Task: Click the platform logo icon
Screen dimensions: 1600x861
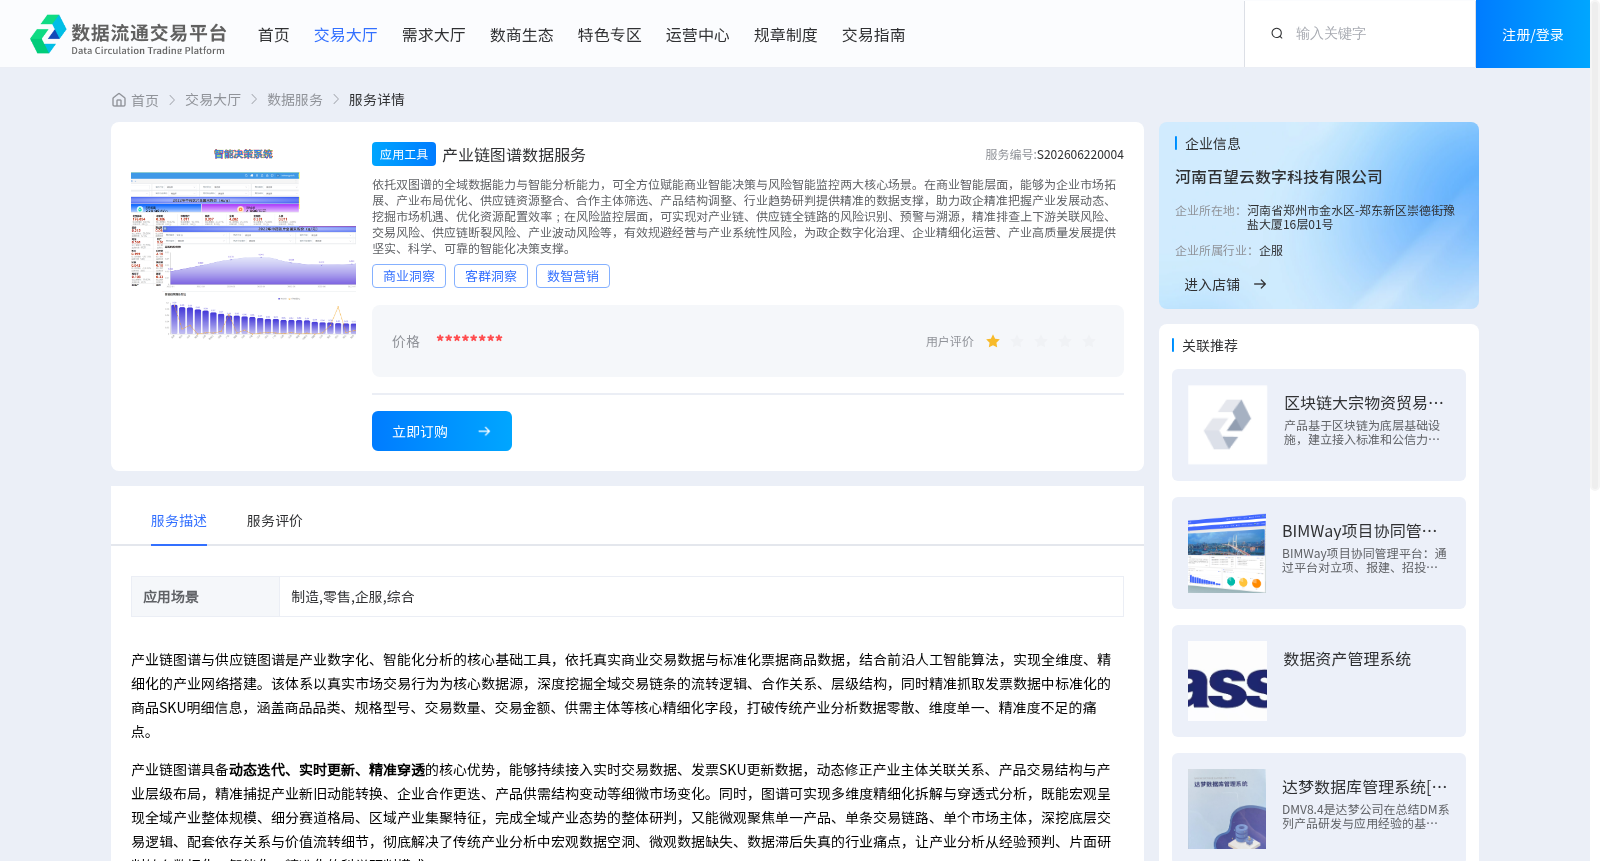Action: coord(48,34)
